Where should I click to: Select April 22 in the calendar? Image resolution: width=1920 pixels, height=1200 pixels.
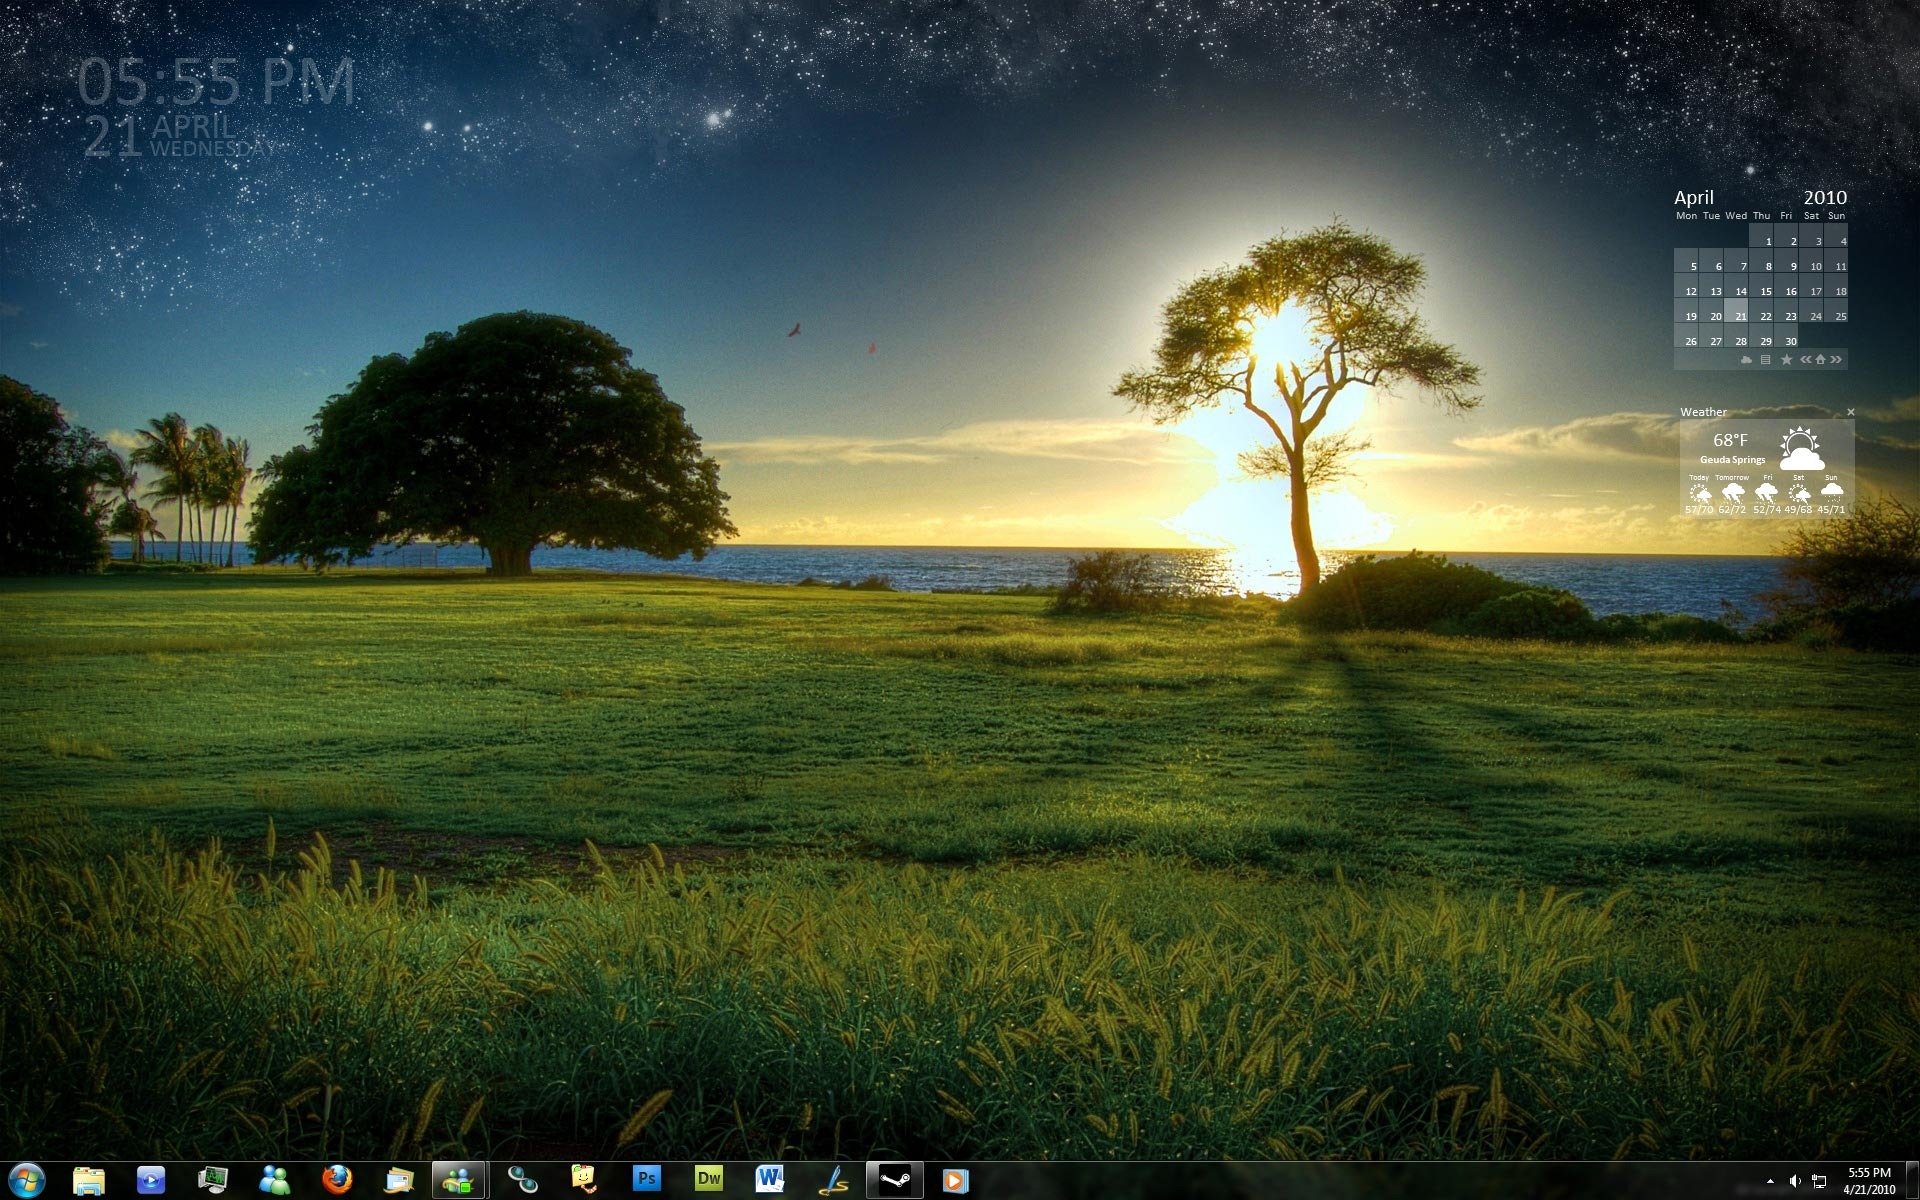pyautogui.click(x=1765, y=316)
